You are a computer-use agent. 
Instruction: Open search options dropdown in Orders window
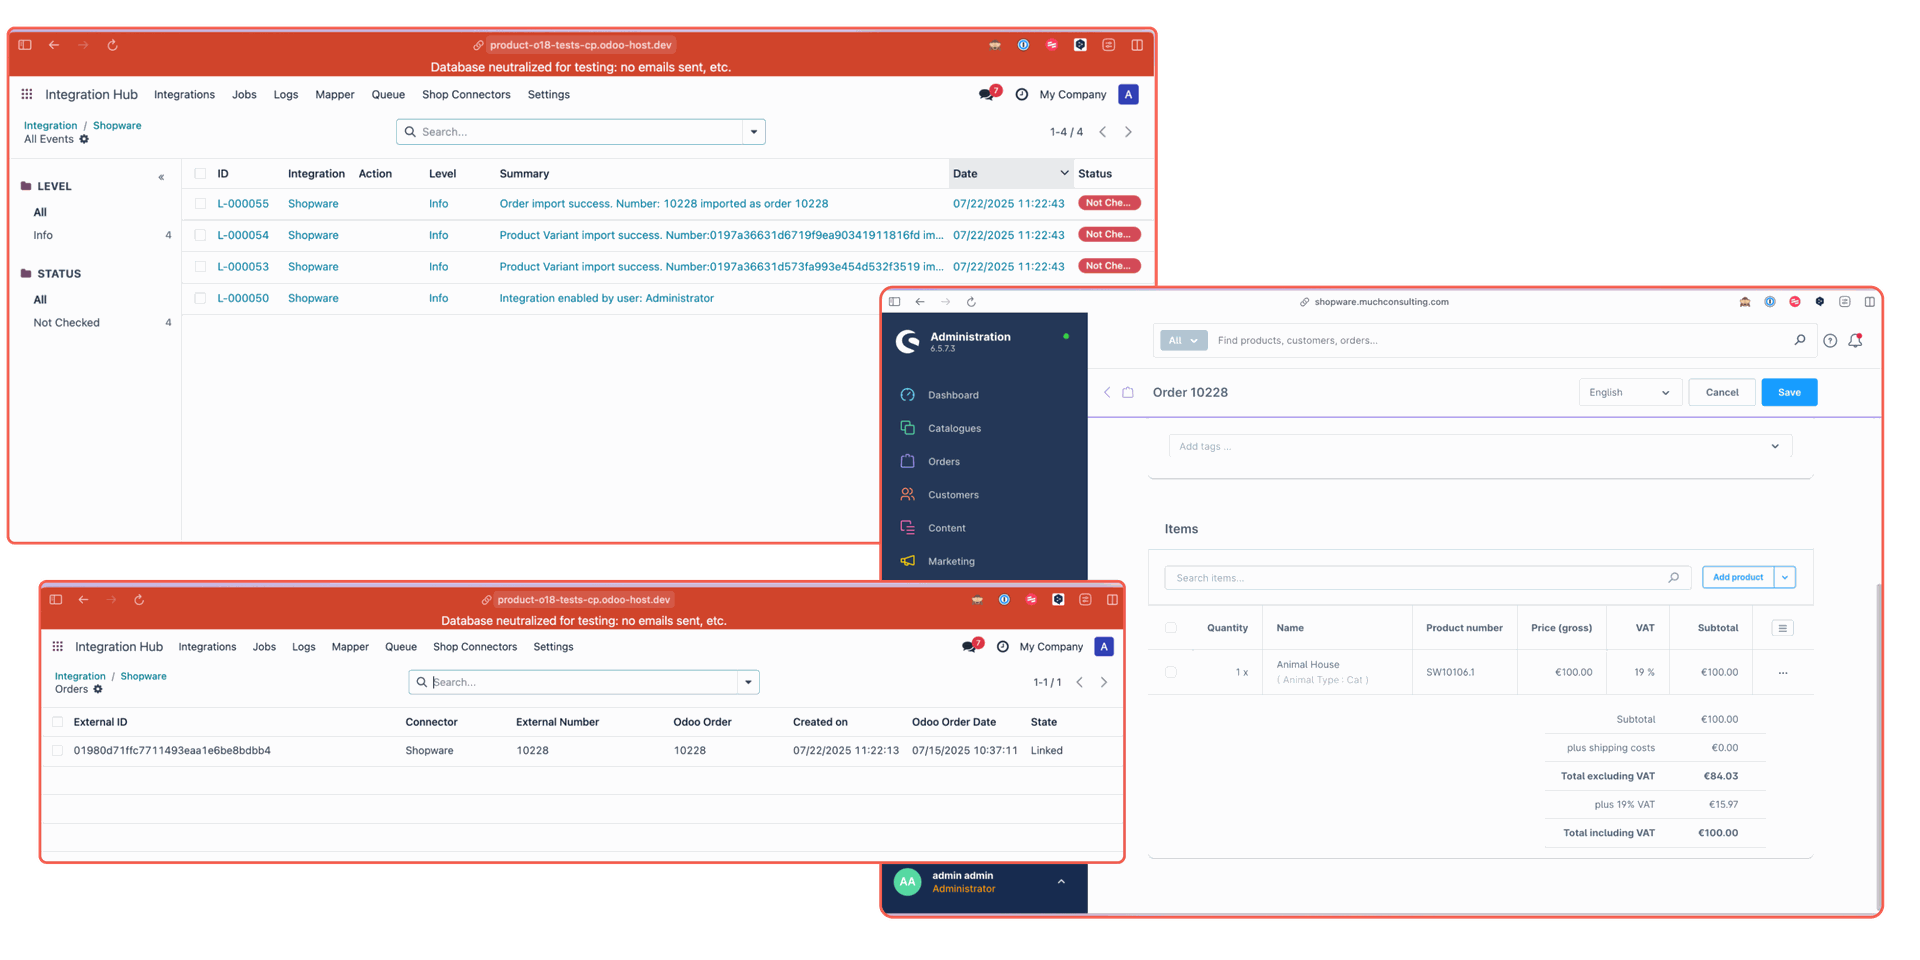click(748, 682)
